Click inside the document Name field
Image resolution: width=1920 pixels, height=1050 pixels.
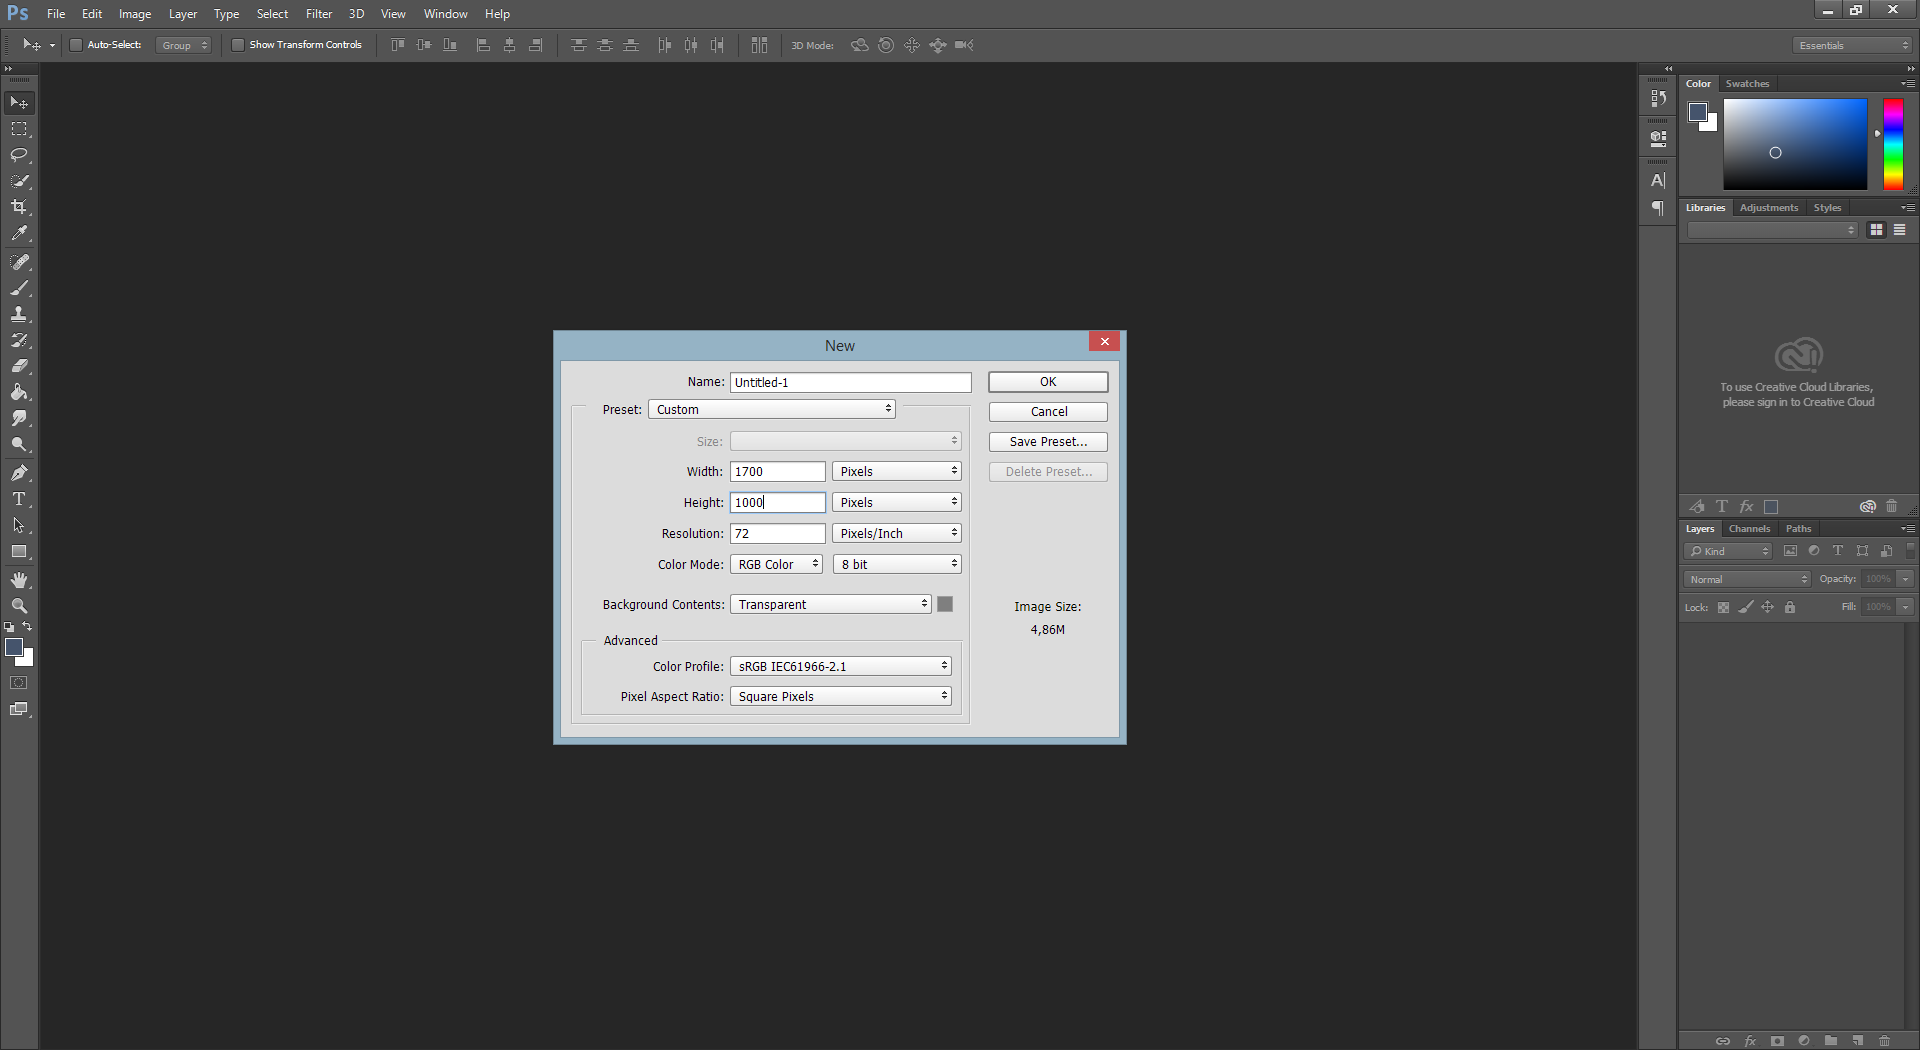tap(849, 382)
